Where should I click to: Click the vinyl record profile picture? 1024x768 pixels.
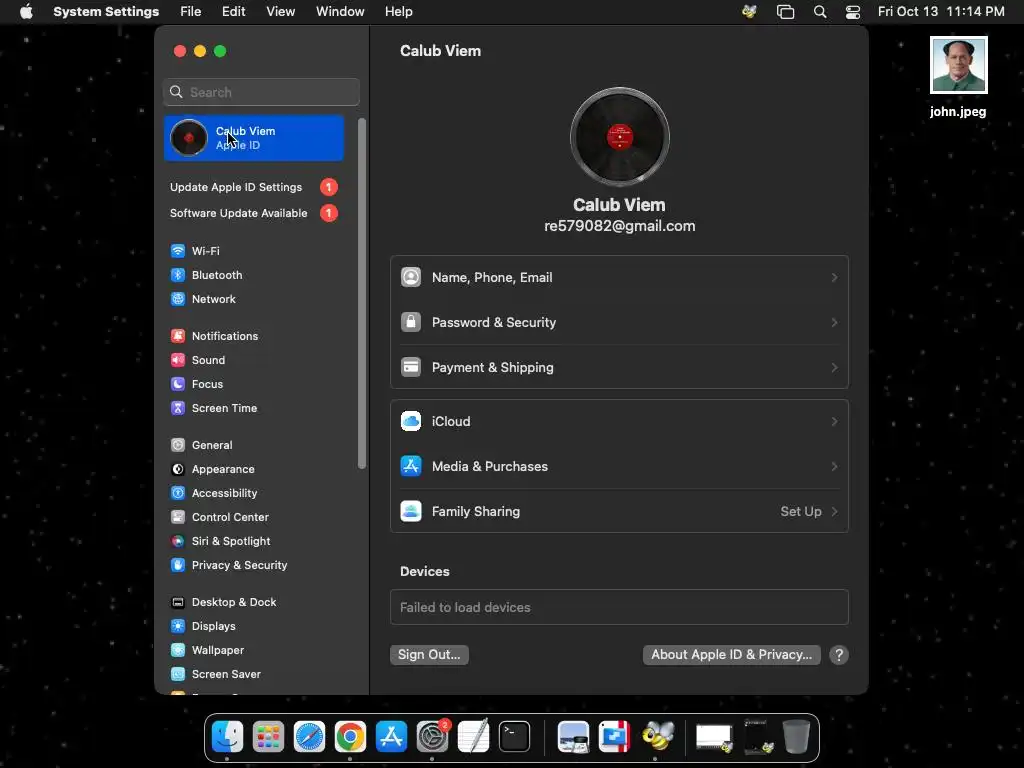[619, 137]
